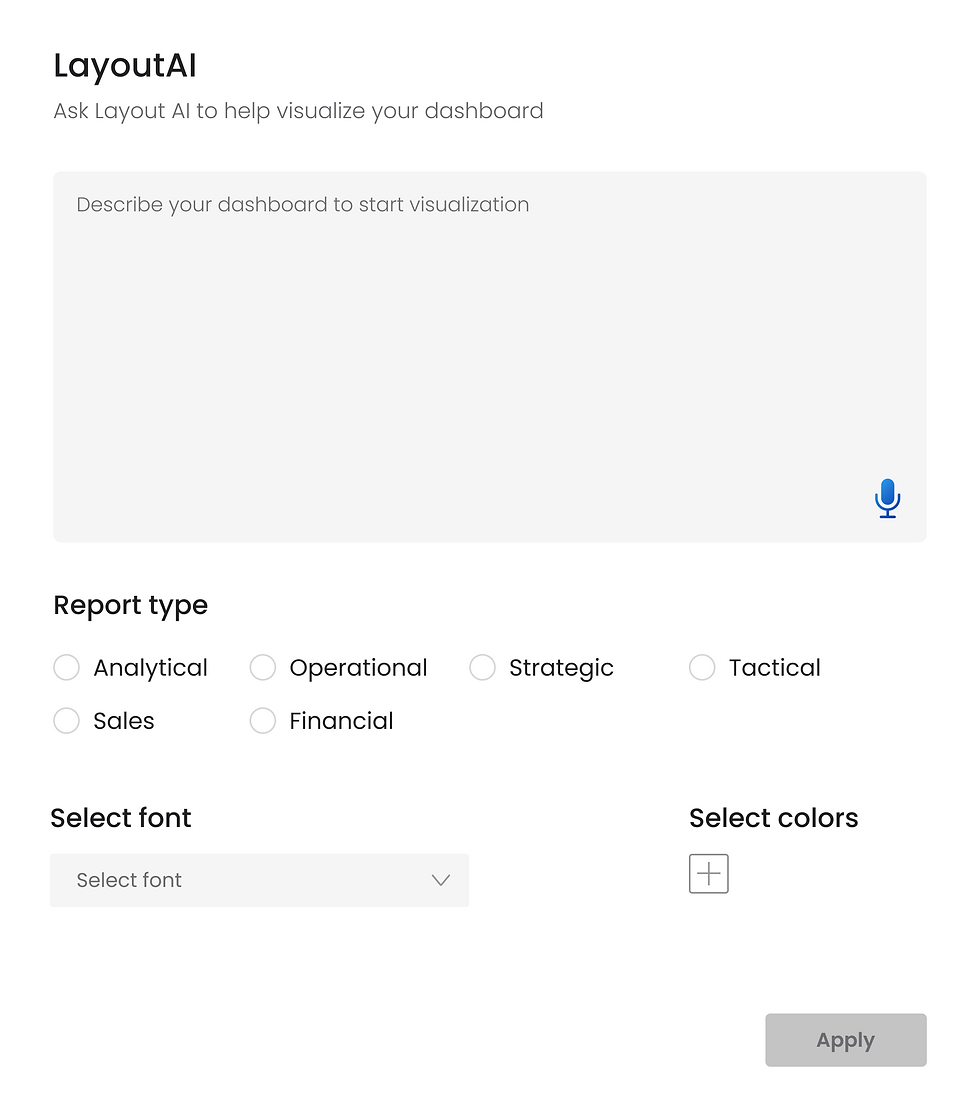Click the Select colors heading
980x1120 pixels.
773,817
